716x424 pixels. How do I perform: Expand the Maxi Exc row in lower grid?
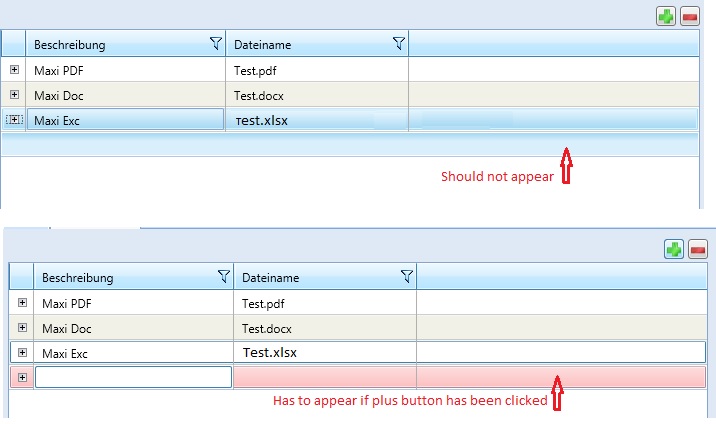pos(22,352)
